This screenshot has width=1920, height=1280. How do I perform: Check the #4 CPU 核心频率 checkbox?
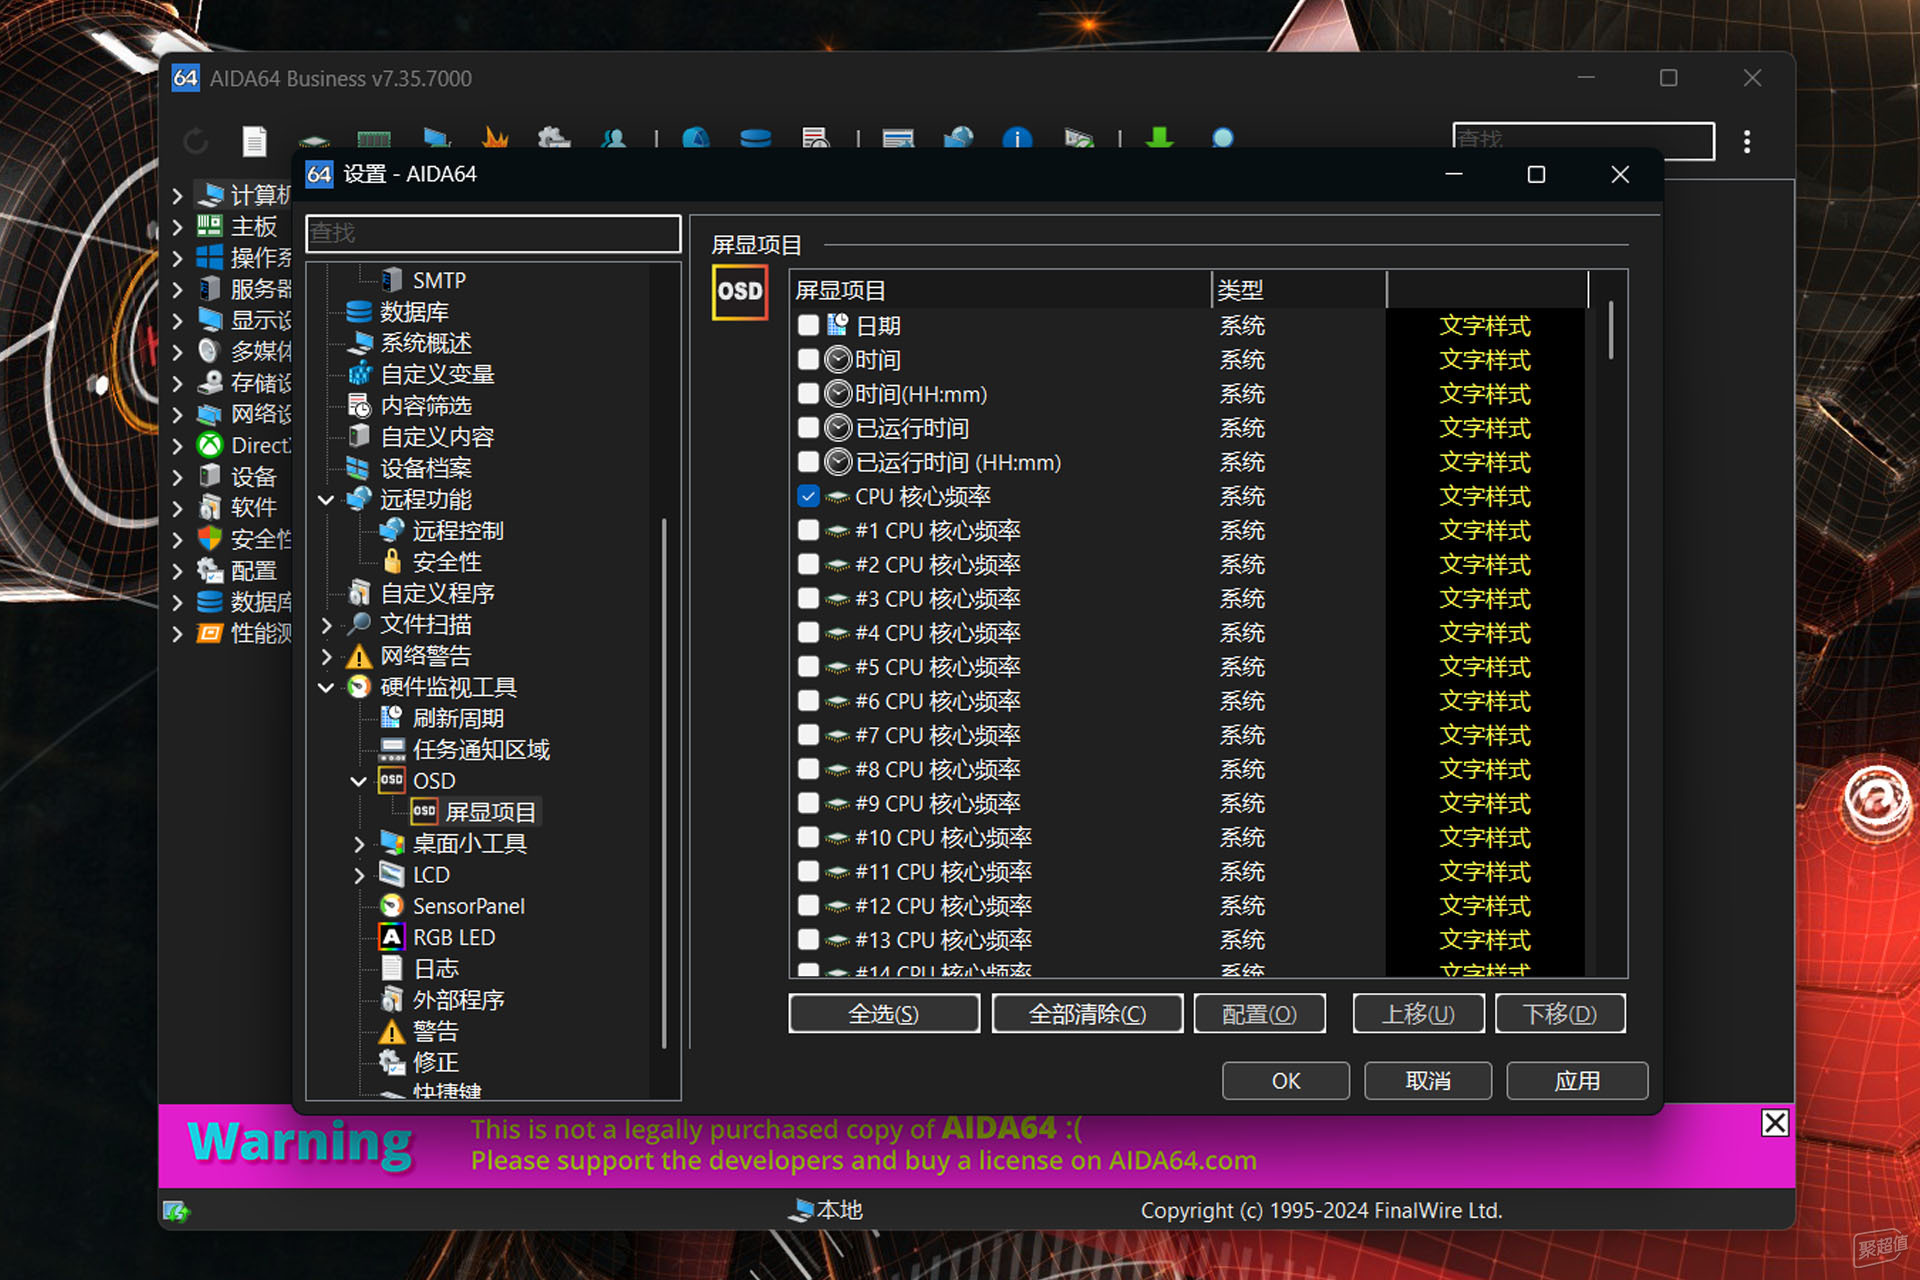point(809,633)
